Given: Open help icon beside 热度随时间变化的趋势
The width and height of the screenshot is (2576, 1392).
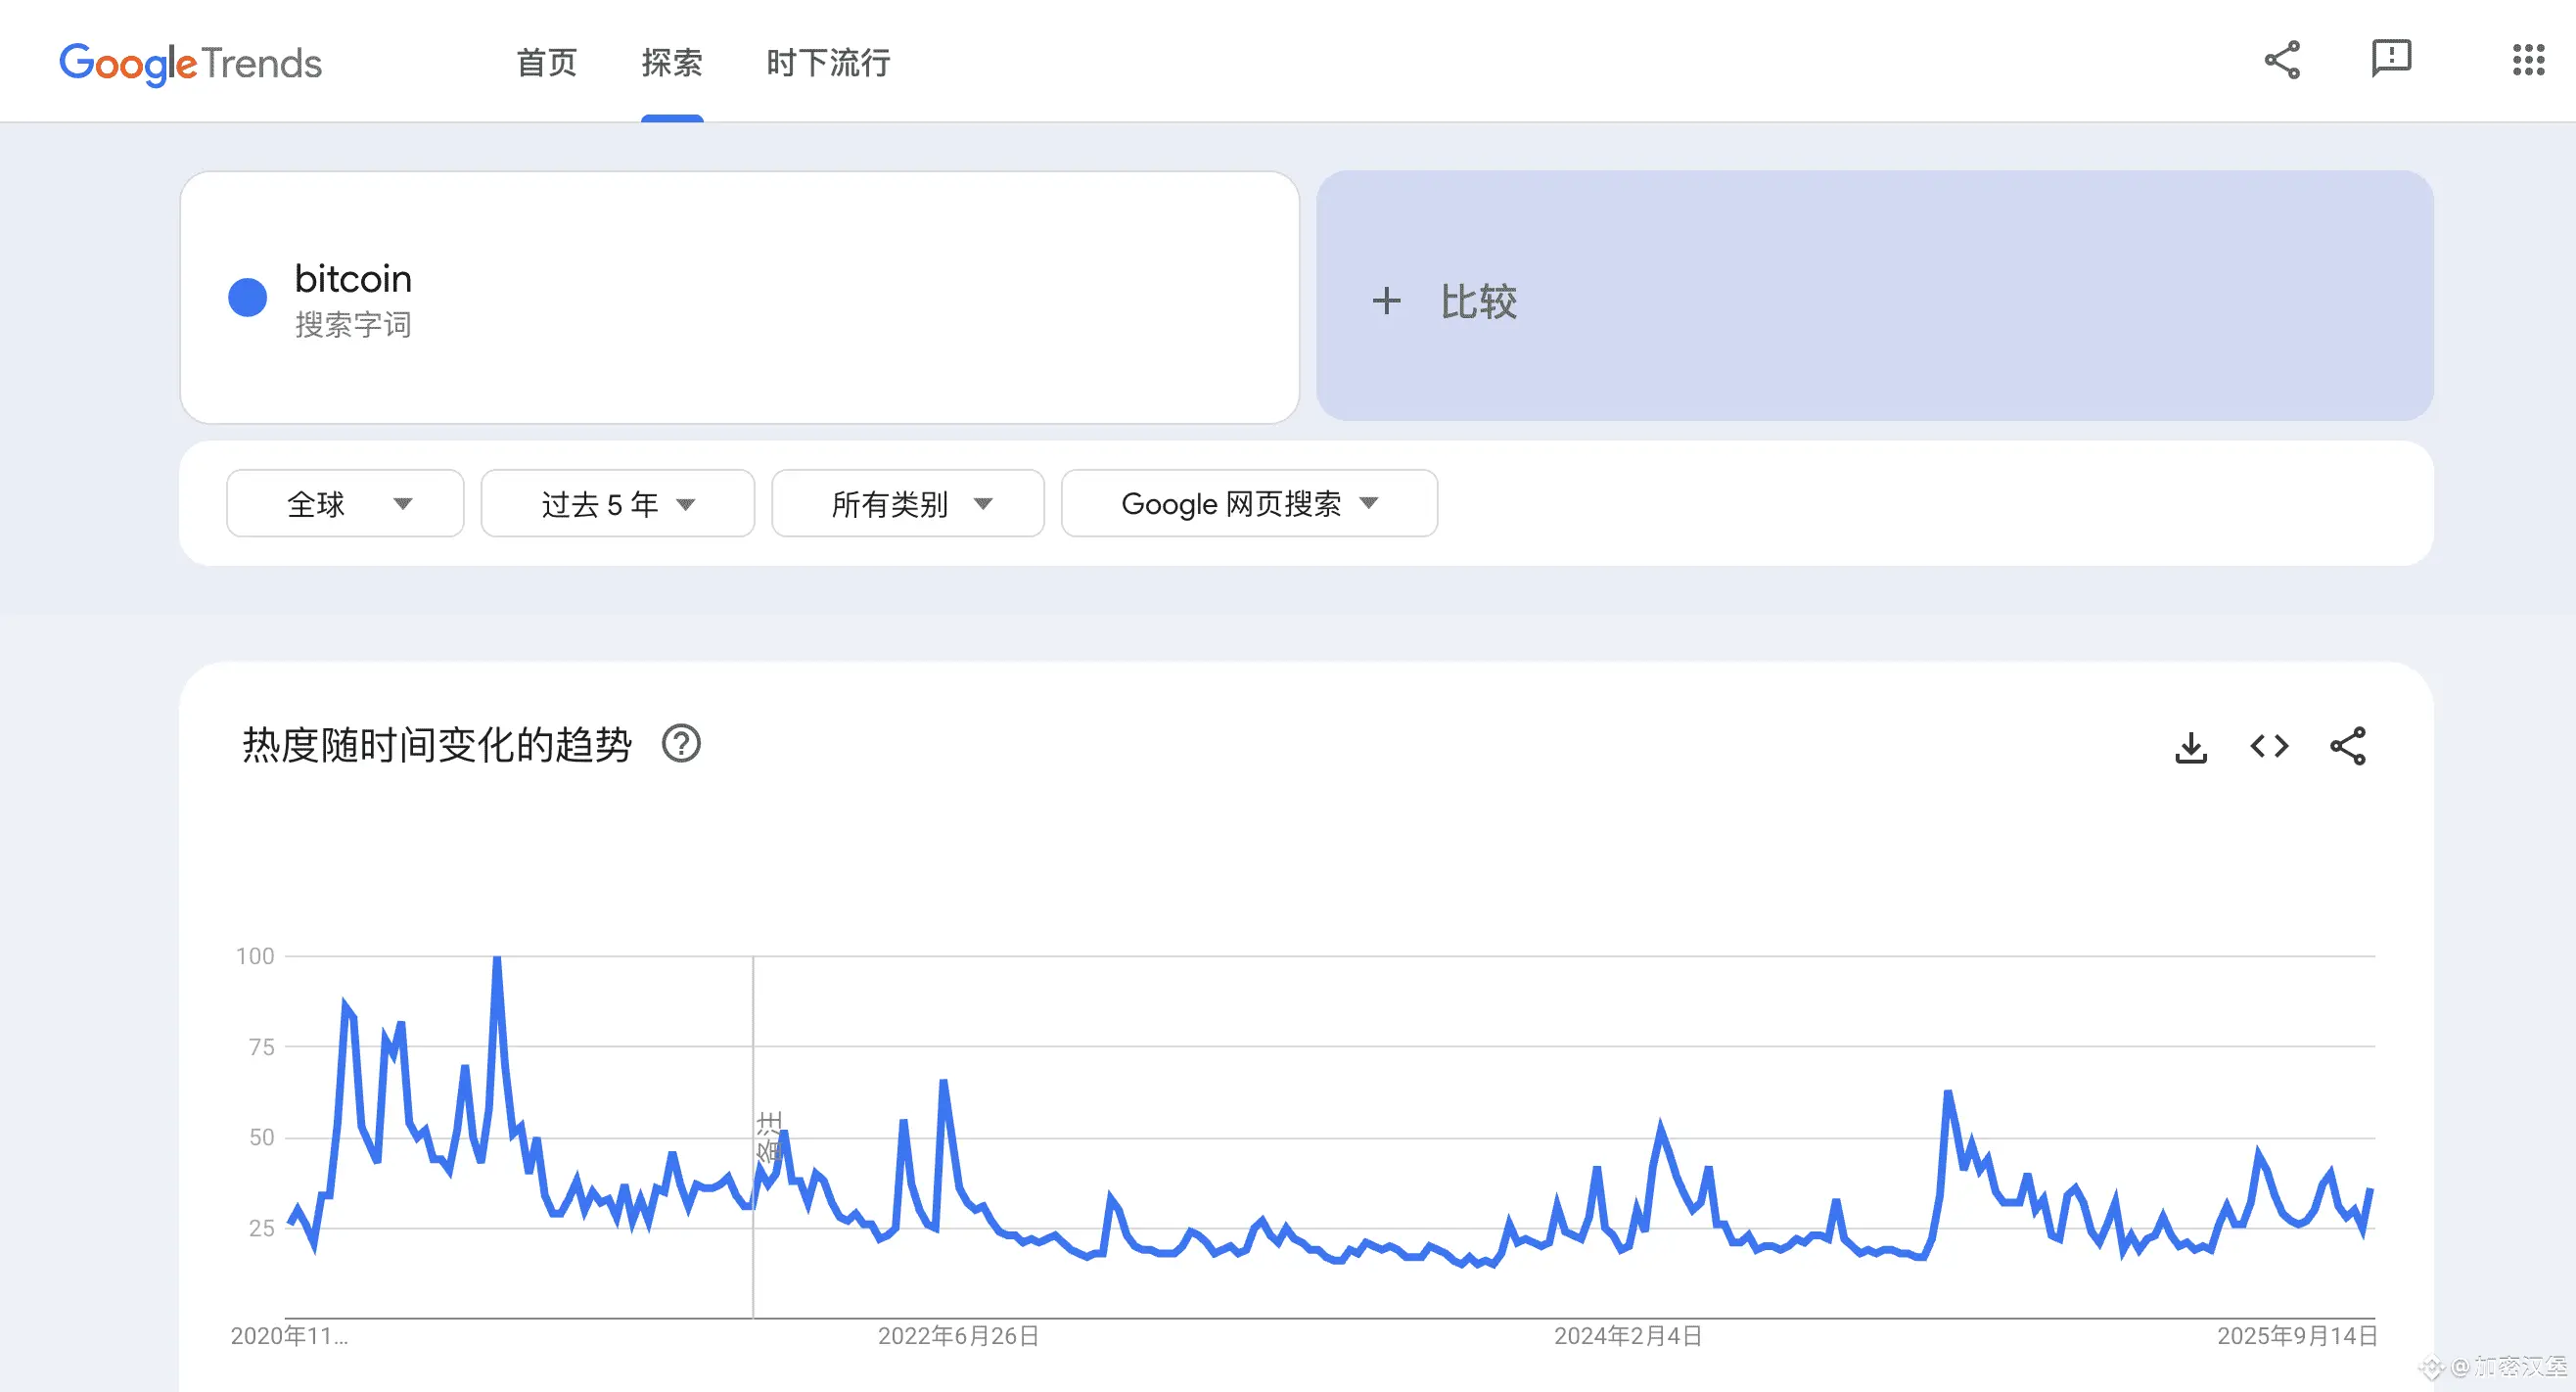Looking at the screenshot, I should (x=681, y=744).
